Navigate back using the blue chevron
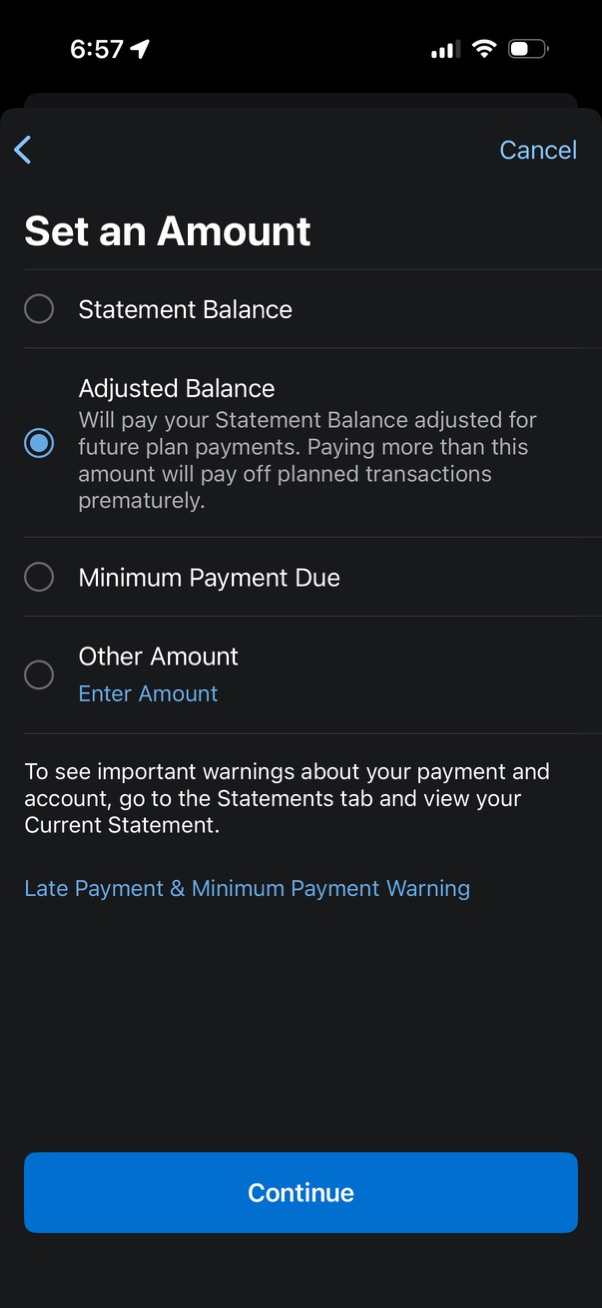Image resolution: width=602 pixels, height=1308 pixels. pyautogui.click(x=22, y=149)
